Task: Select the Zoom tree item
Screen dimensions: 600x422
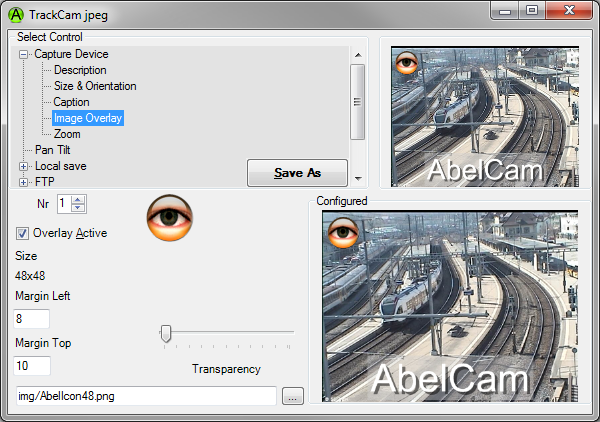Action: point(67,134)
